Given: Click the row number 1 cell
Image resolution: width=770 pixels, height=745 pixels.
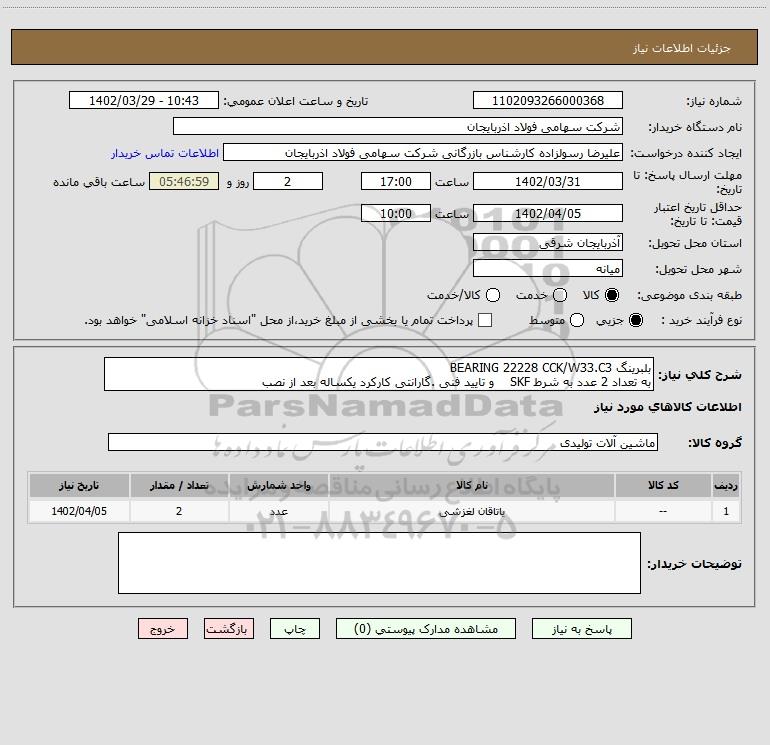Looking at the screenshot, I should (726, 511).
